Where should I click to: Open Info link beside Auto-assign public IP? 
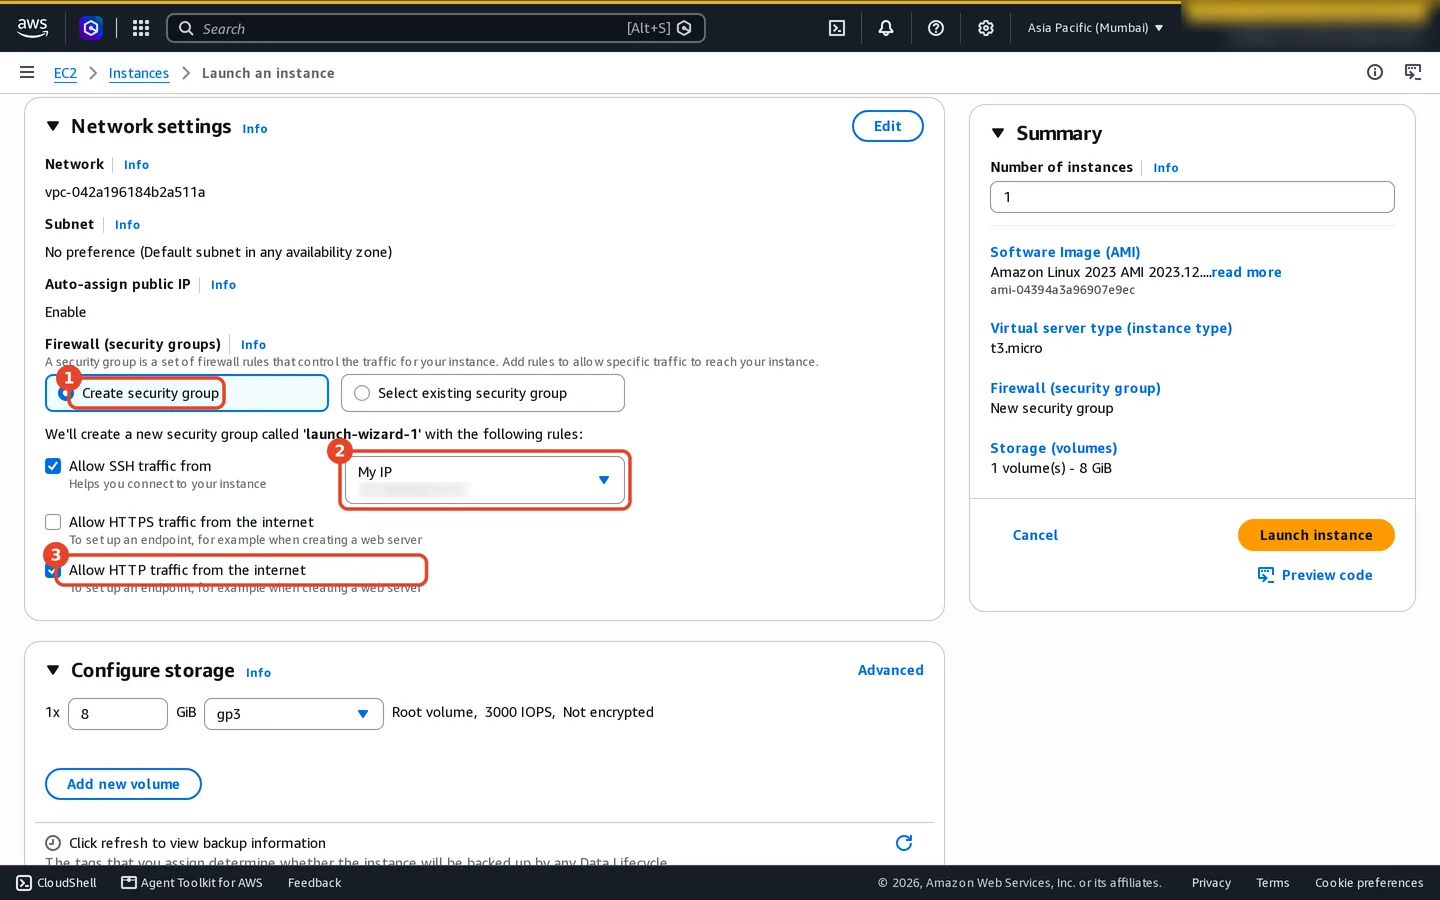pyautogui.click(x=223, y=285)
